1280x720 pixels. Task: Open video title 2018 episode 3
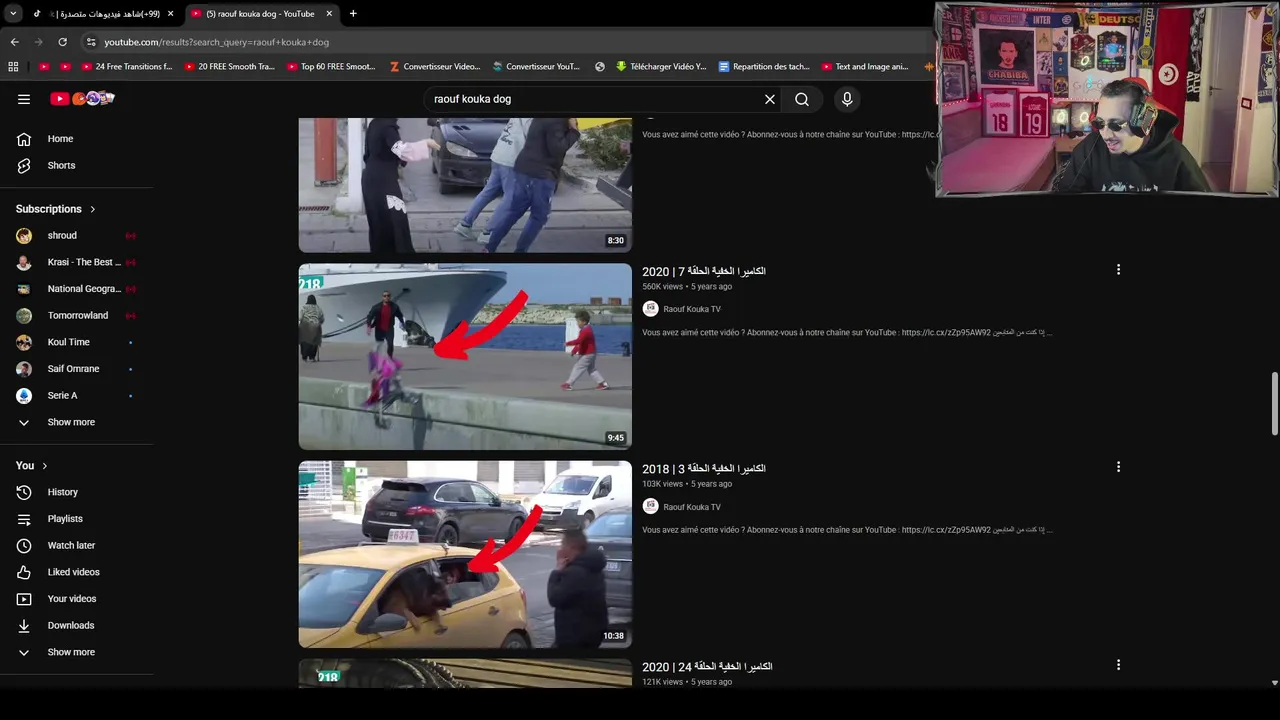[x=704, y=468]
